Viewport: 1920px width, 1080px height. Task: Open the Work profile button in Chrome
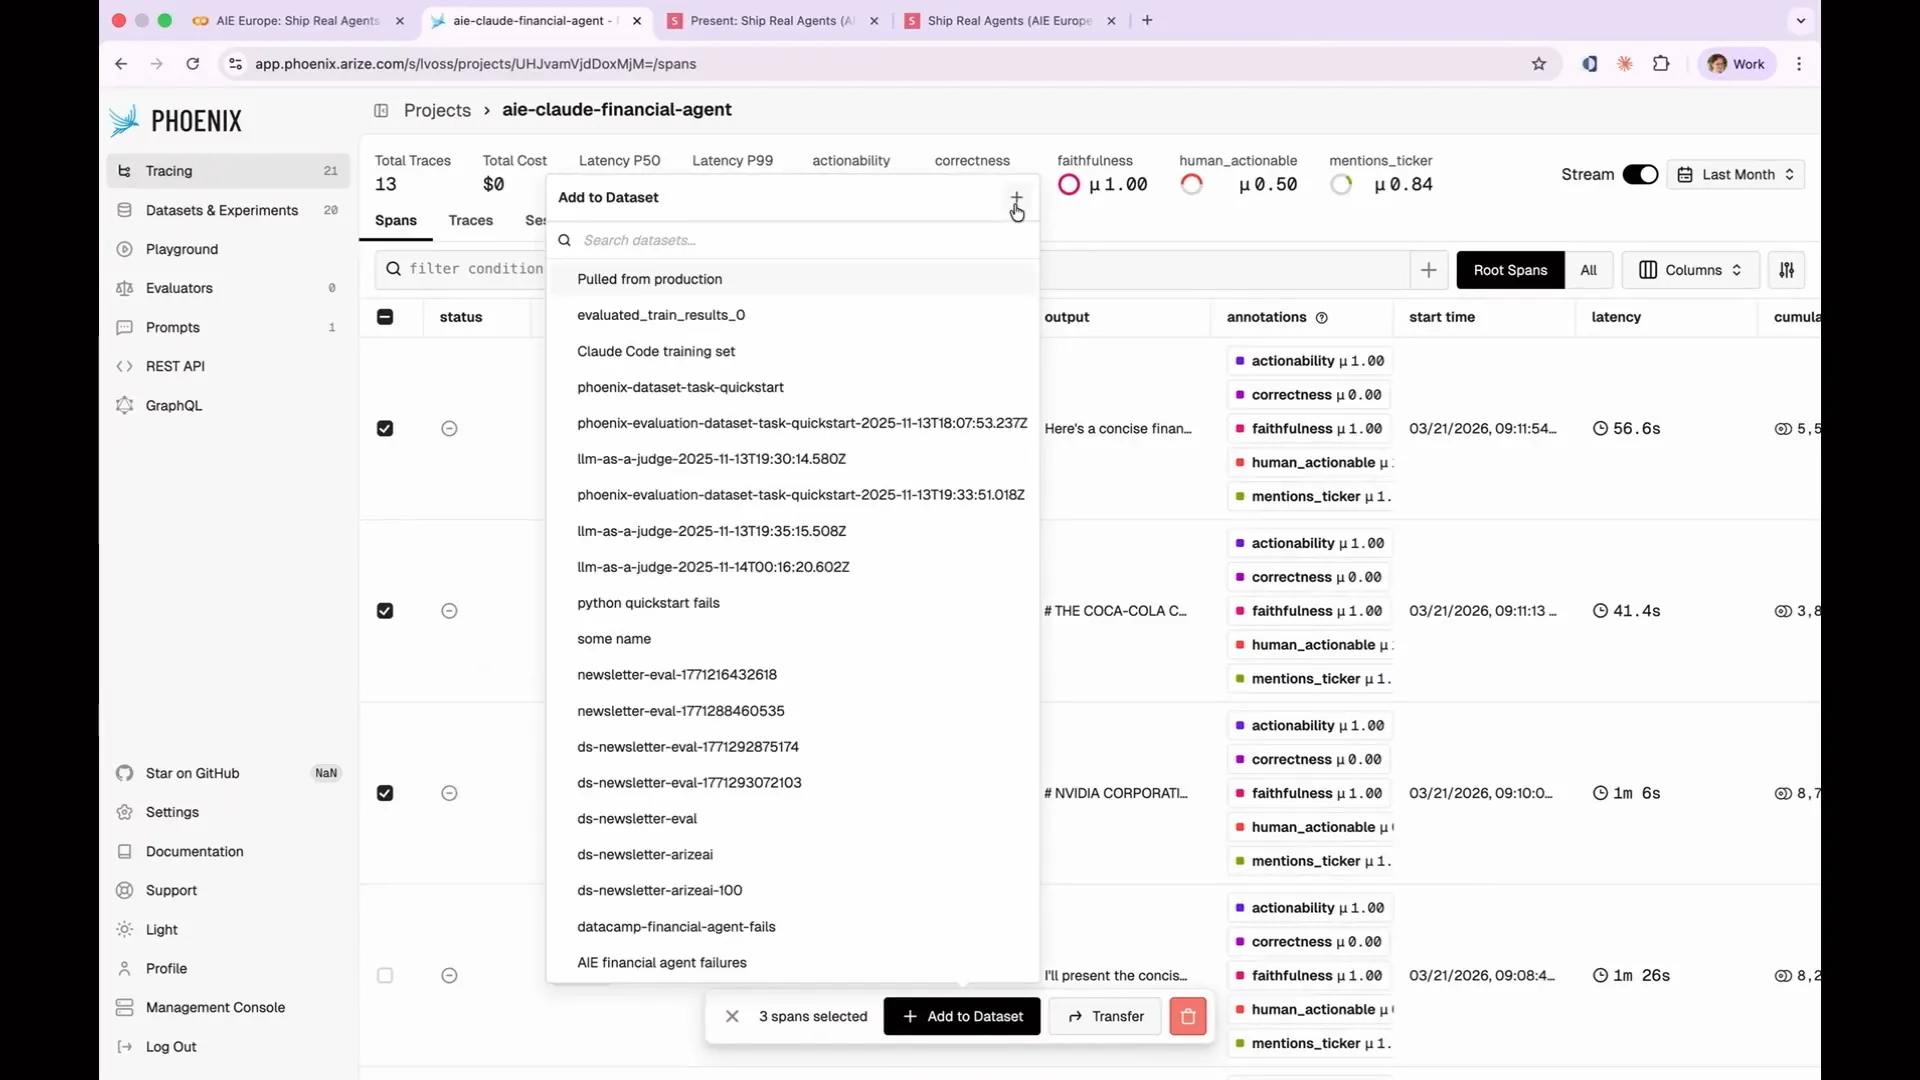[1737, 64]
